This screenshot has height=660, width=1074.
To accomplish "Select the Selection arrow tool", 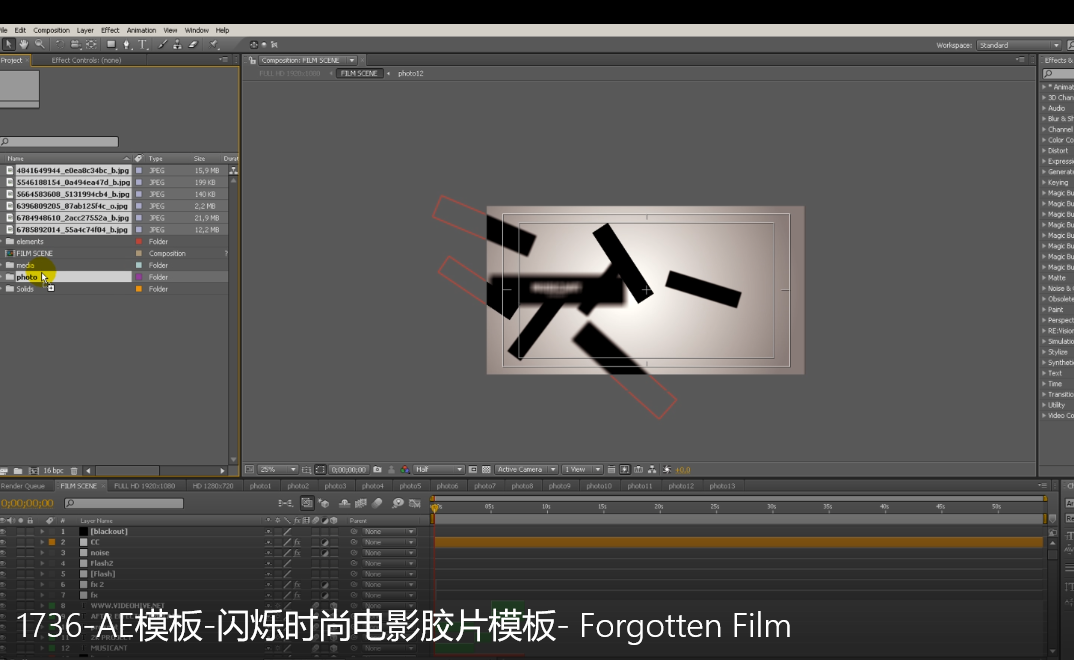I will (x=8, y=45).
